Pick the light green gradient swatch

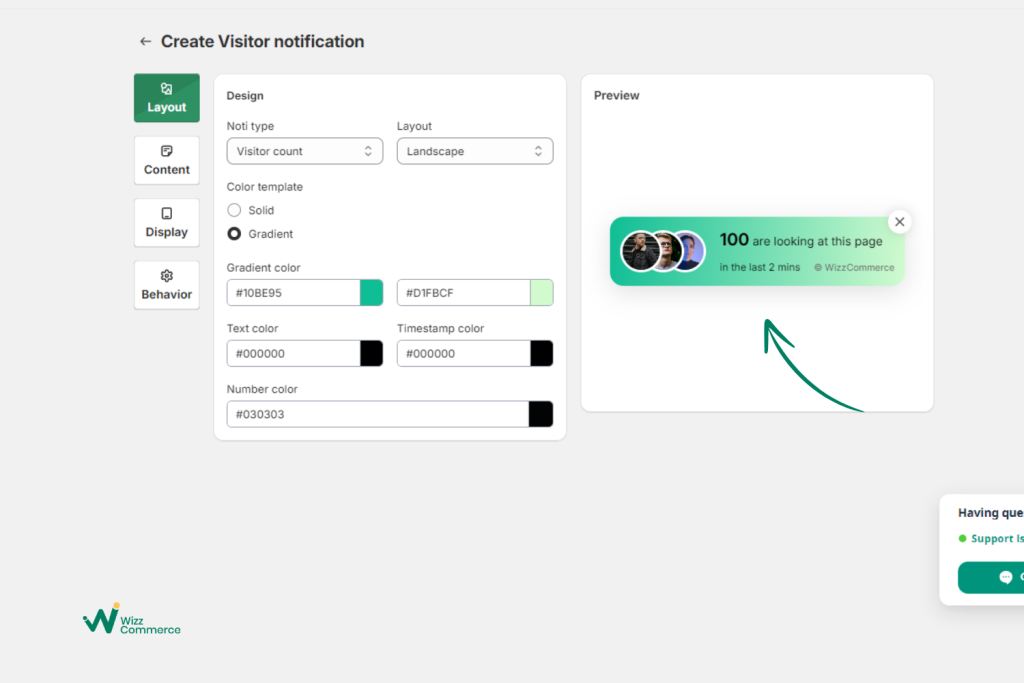(x=542, y=293)
